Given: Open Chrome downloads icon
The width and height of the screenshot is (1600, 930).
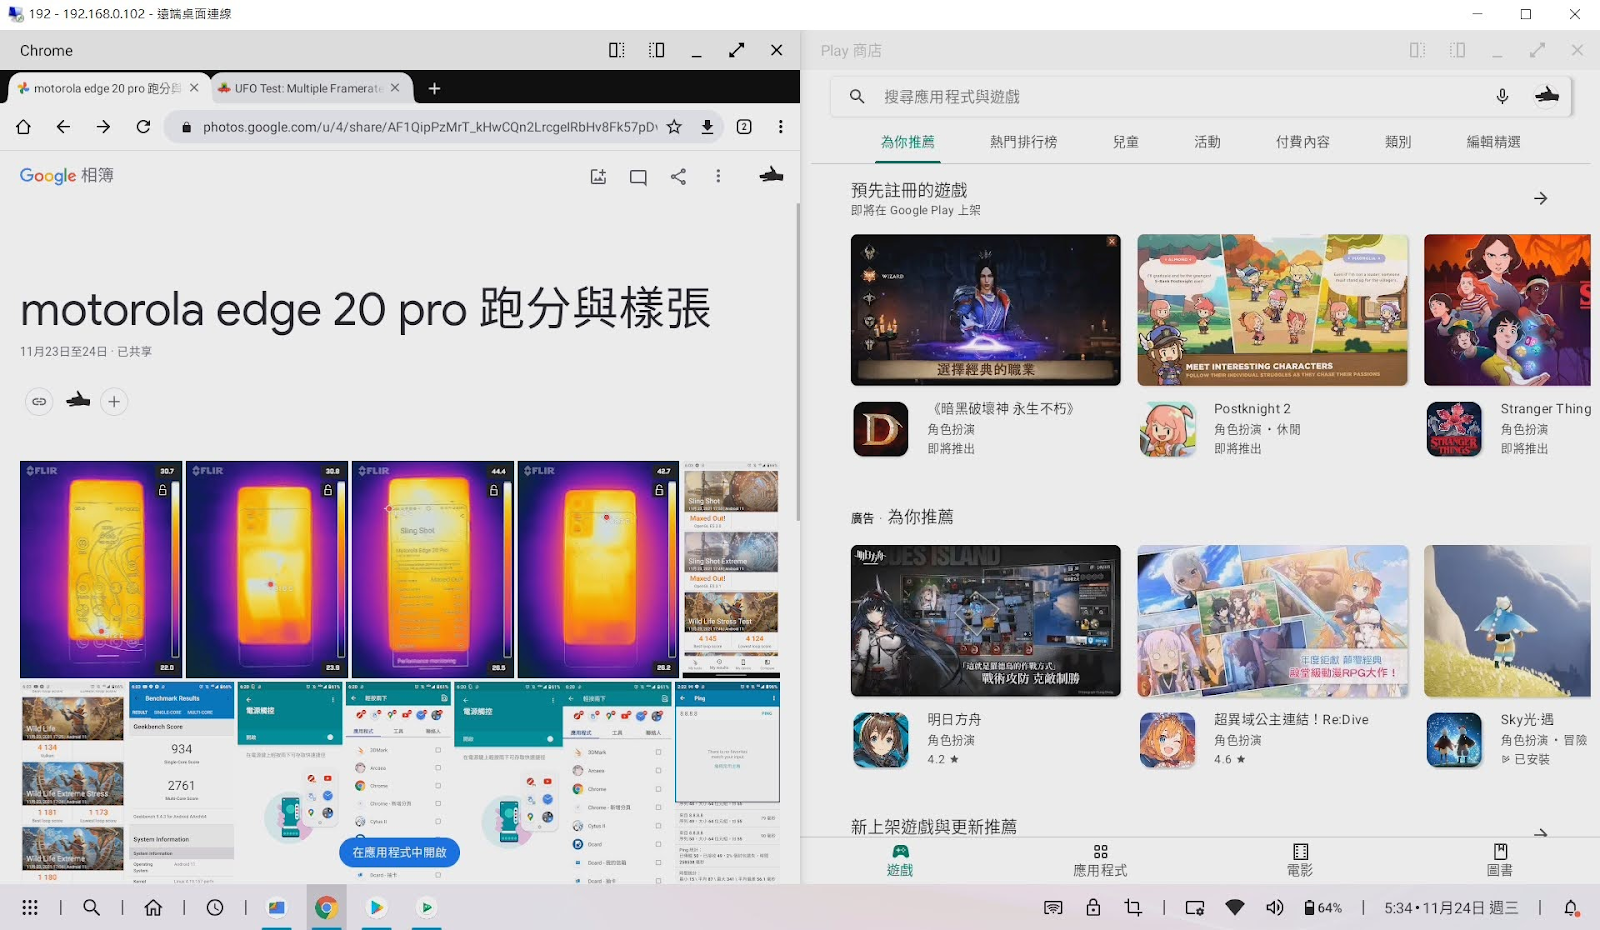Looking at the screenshot, I should 707,127.
